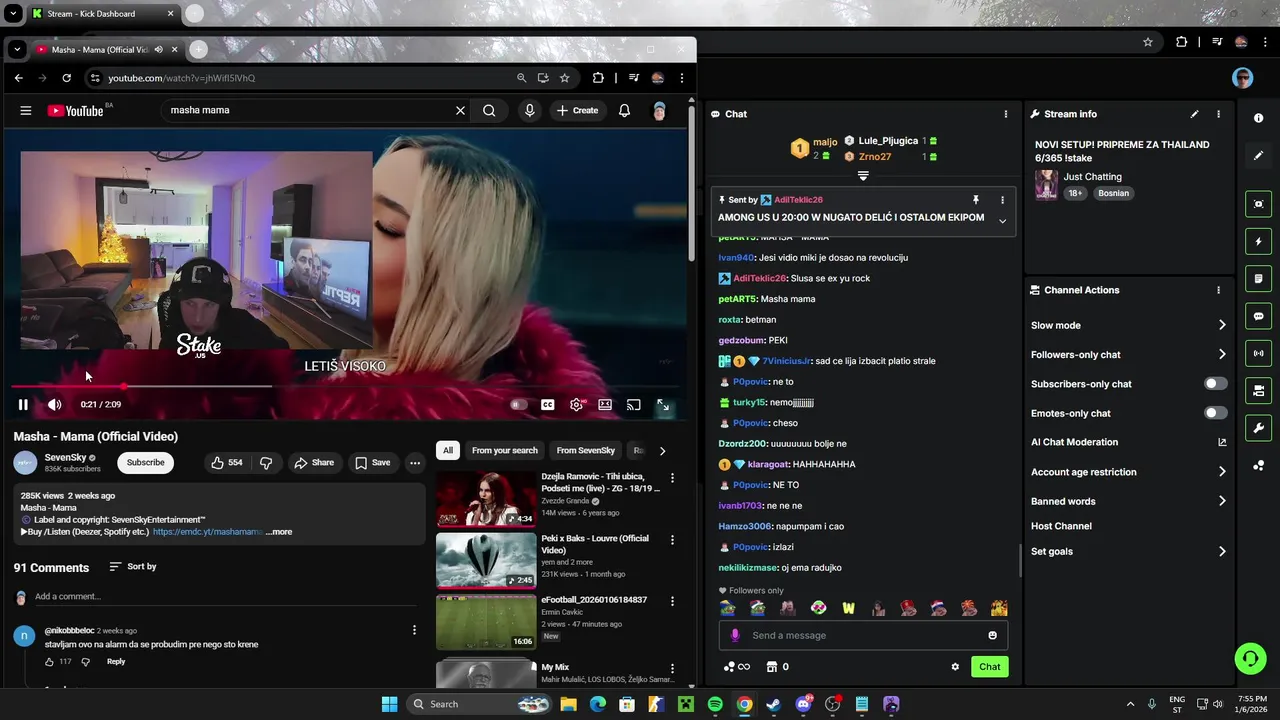Viewport: 1280px width, 720px height.
Task: Select the 'All' suggestions chip
Action: [448, 451]
